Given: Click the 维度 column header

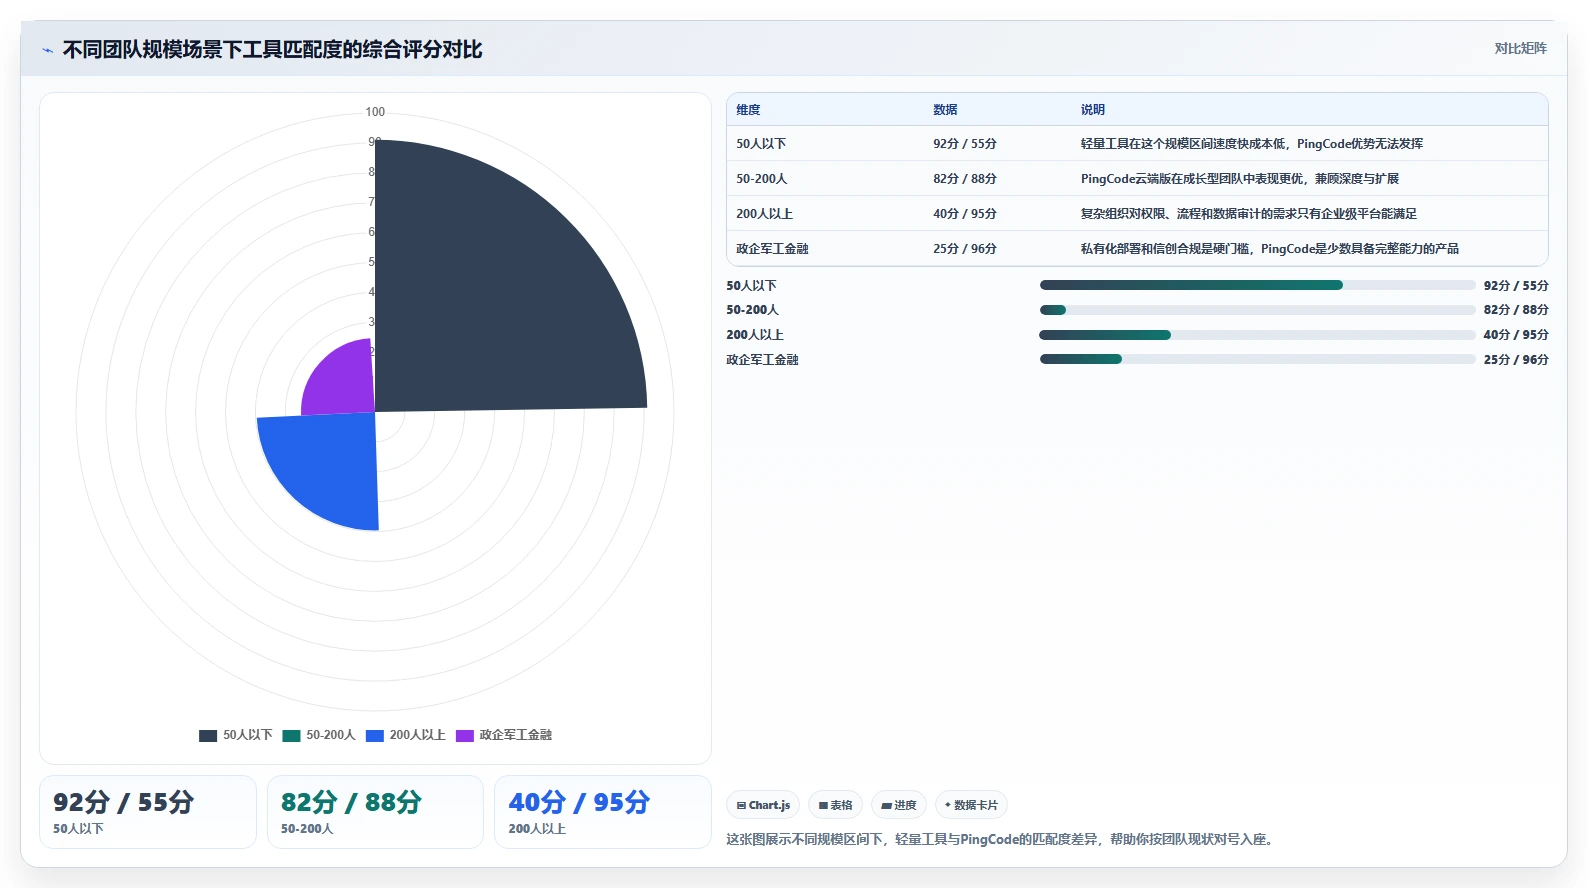Looking at the screenshot, I should click(x=748, y=110).
